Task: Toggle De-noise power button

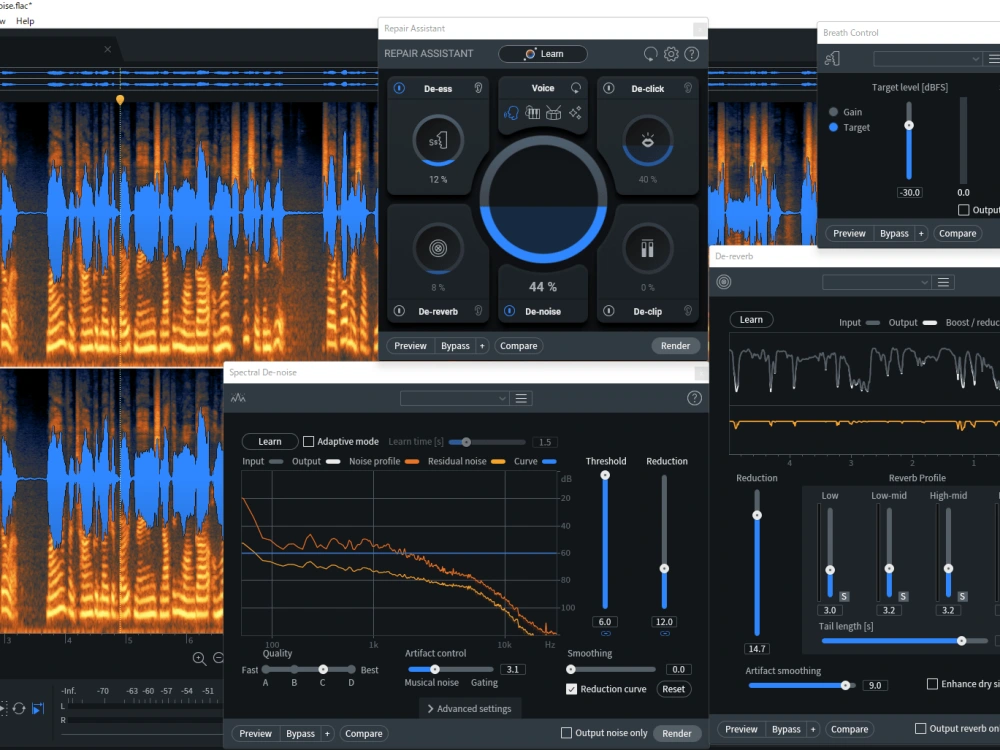Action: point(510,311)
